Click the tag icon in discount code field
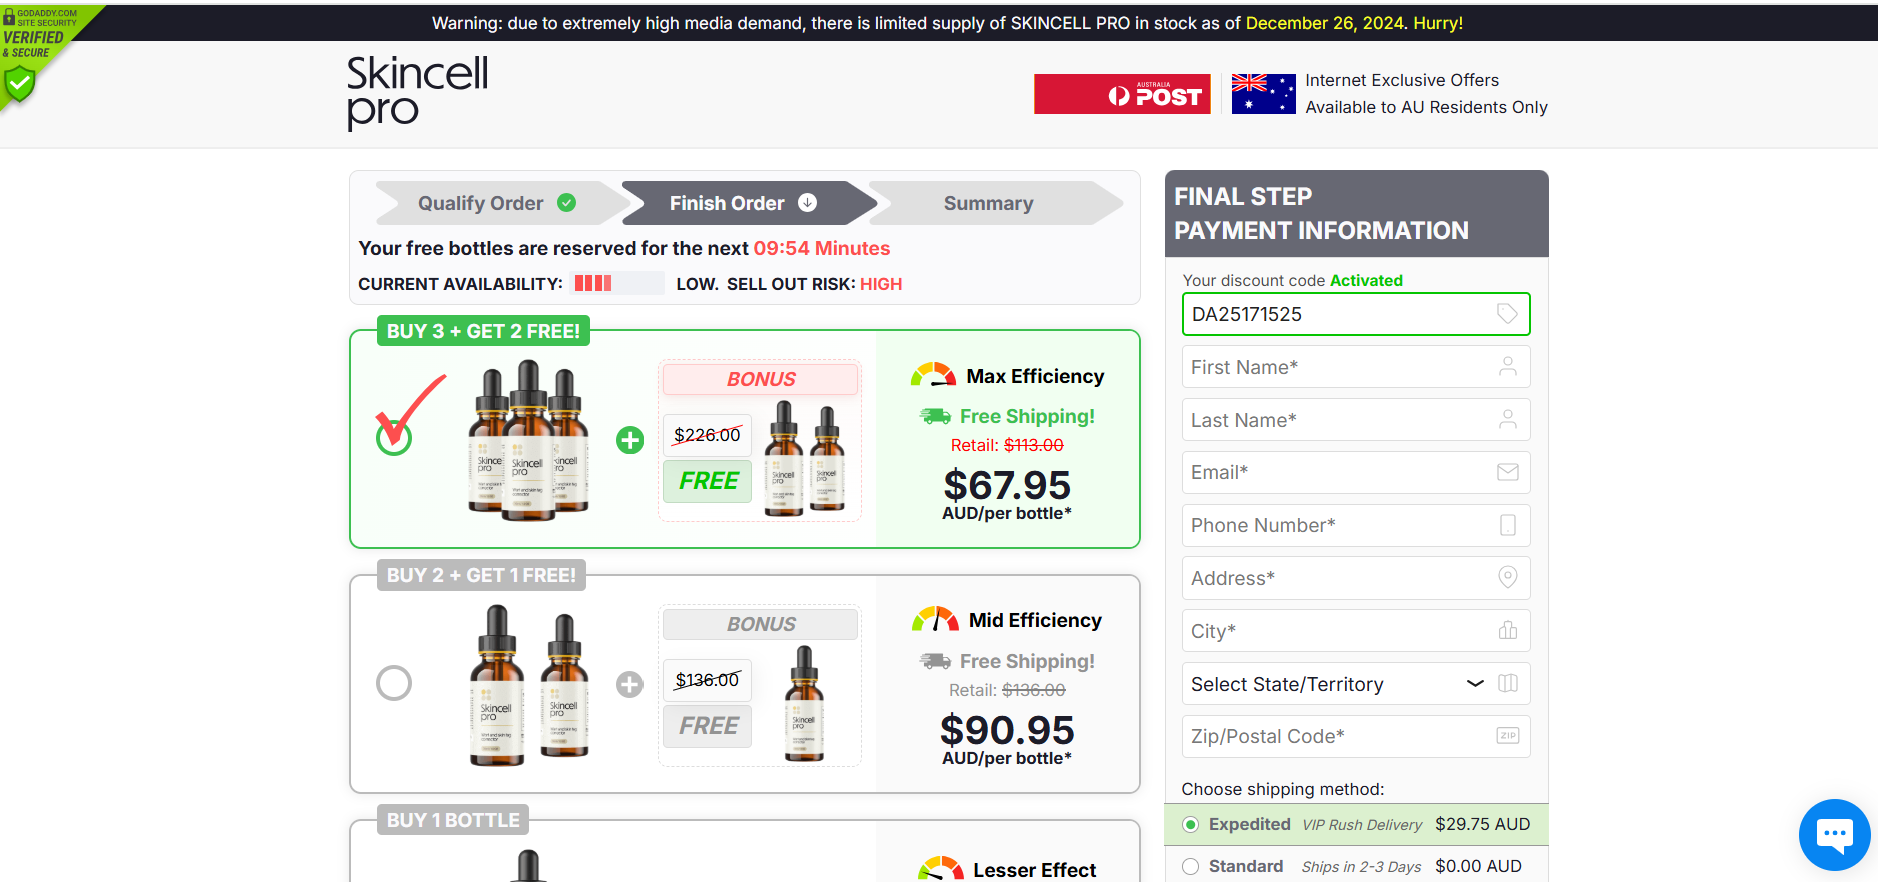The width and height of the screenshot is (1878, 882). [1507, 314]
